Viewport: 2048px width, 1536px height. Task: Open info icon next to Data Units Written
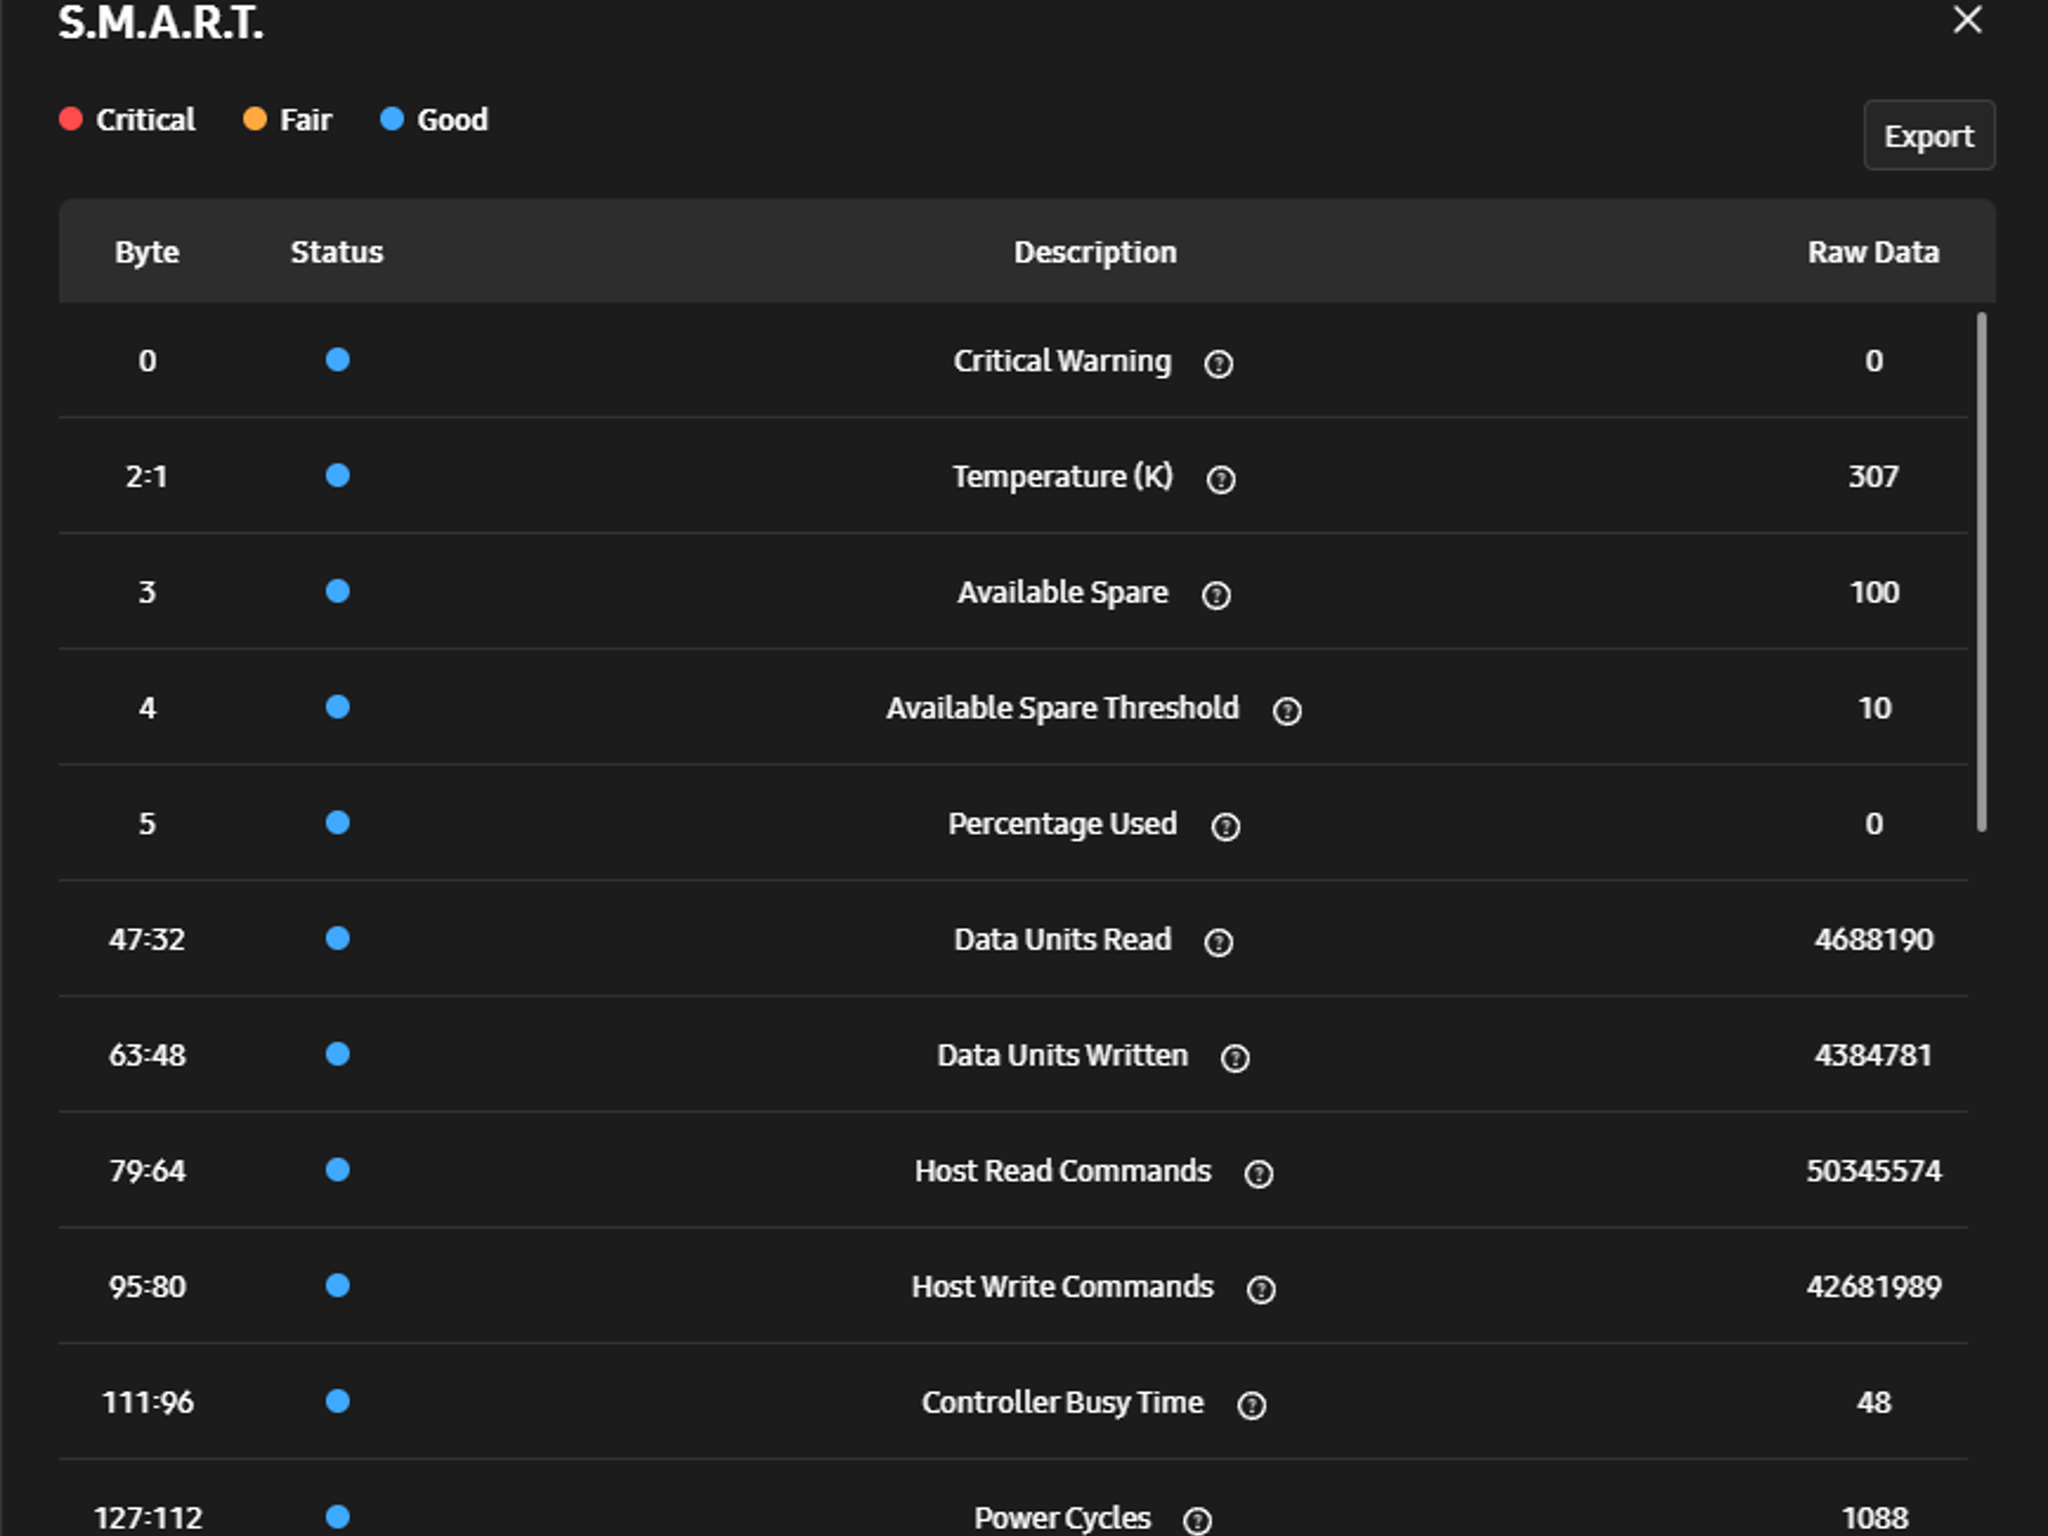tap(1235, 1058)
